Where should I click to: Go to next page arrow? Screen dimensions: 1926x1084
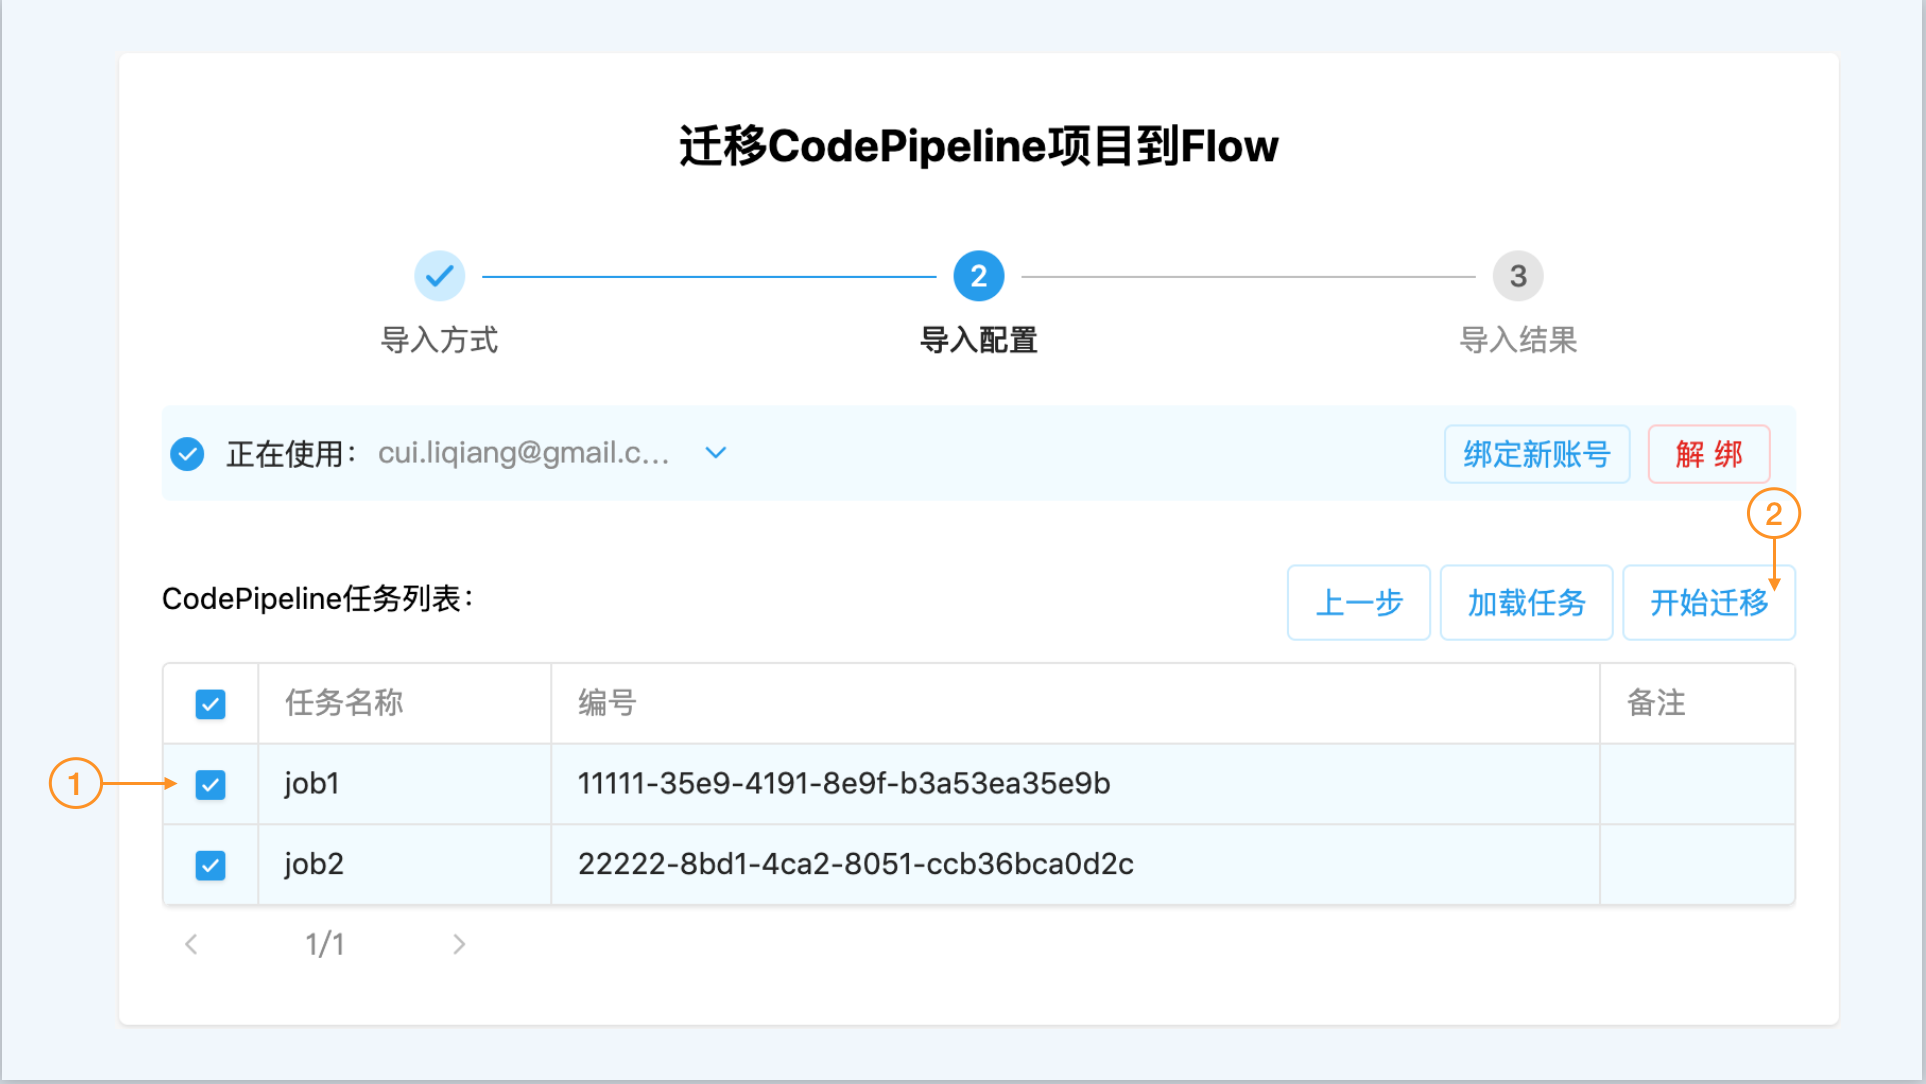pyautogui.click(x=459, y=944)
